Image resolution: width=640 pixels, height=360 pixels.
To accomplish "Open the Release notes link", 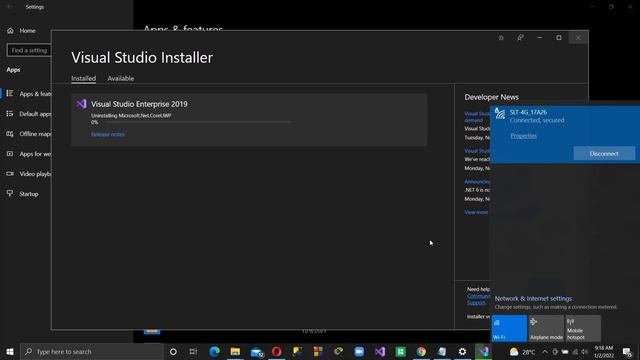I will [x=108, y=134].
